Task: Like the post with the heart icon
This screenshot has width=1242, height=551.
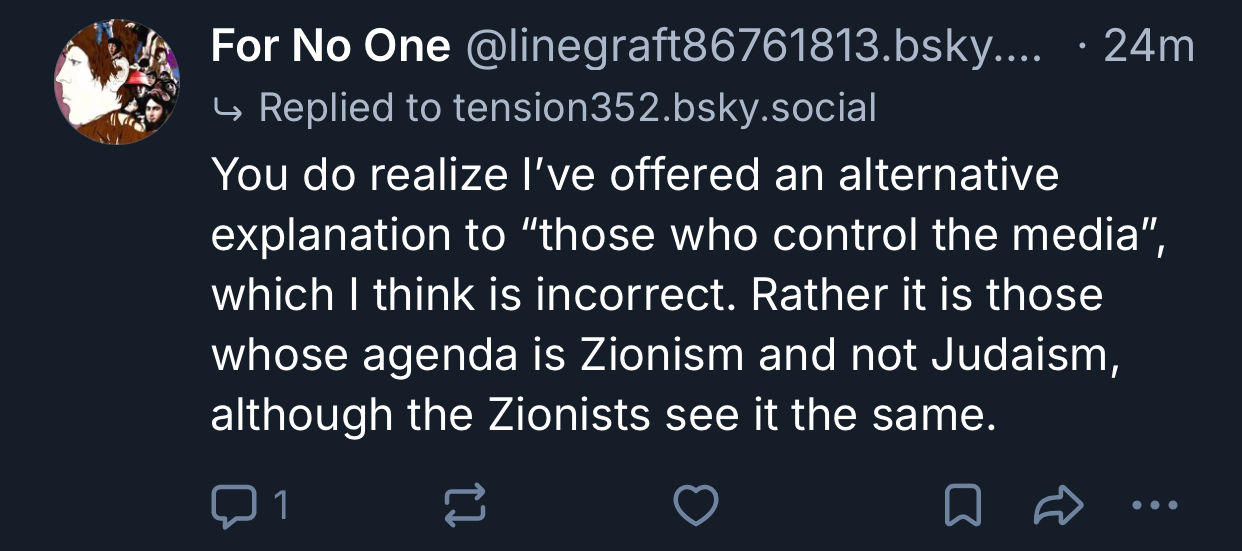Action: (695, 506)
